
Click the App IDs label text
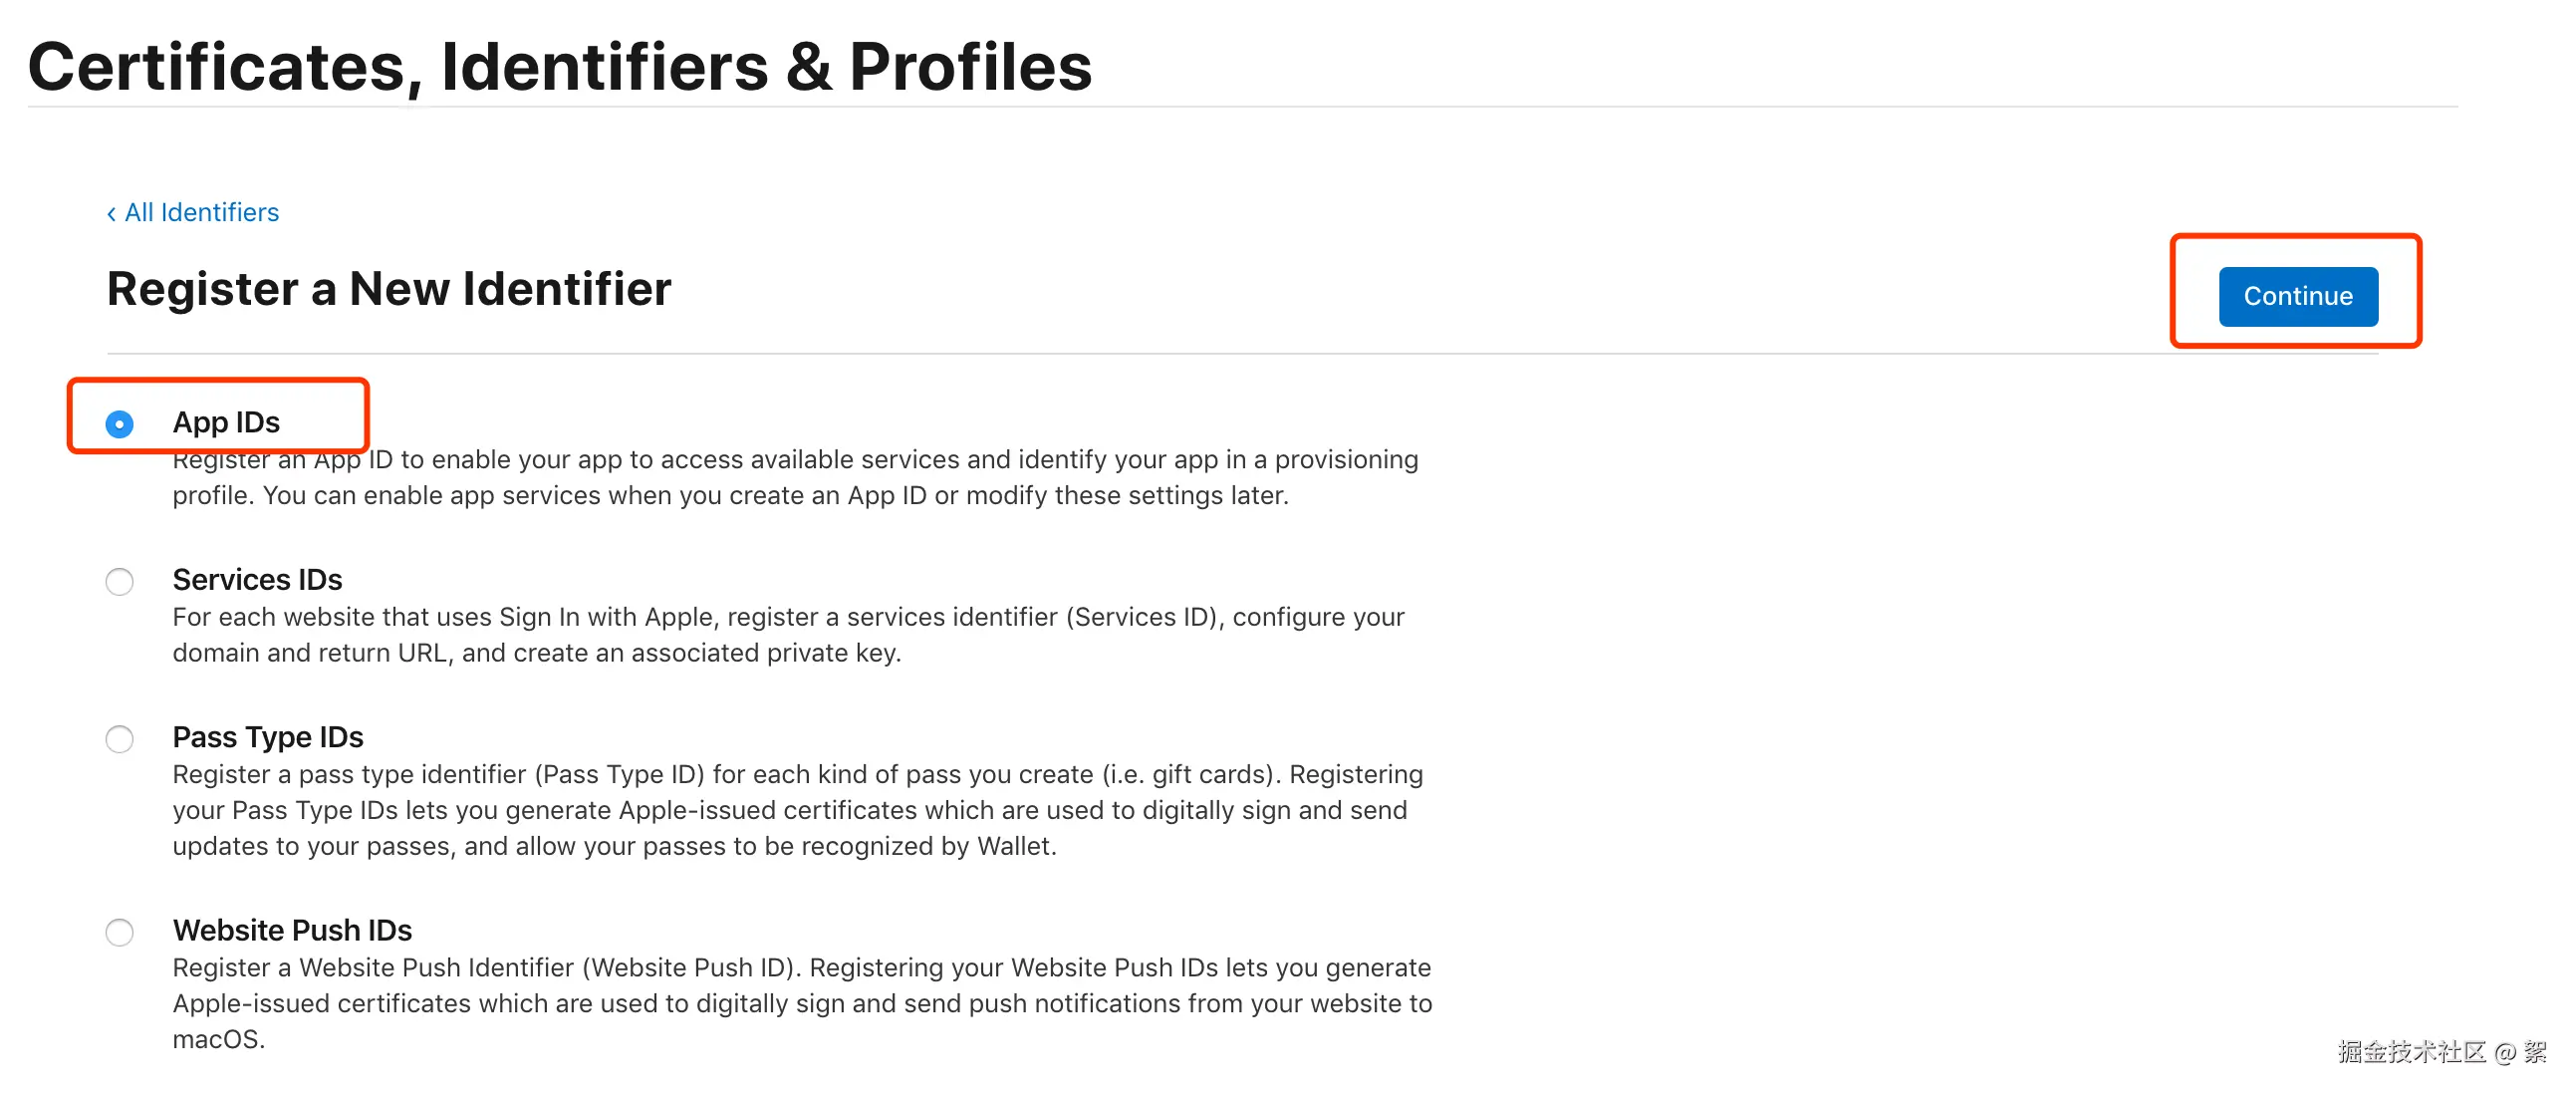click(226, 422)
